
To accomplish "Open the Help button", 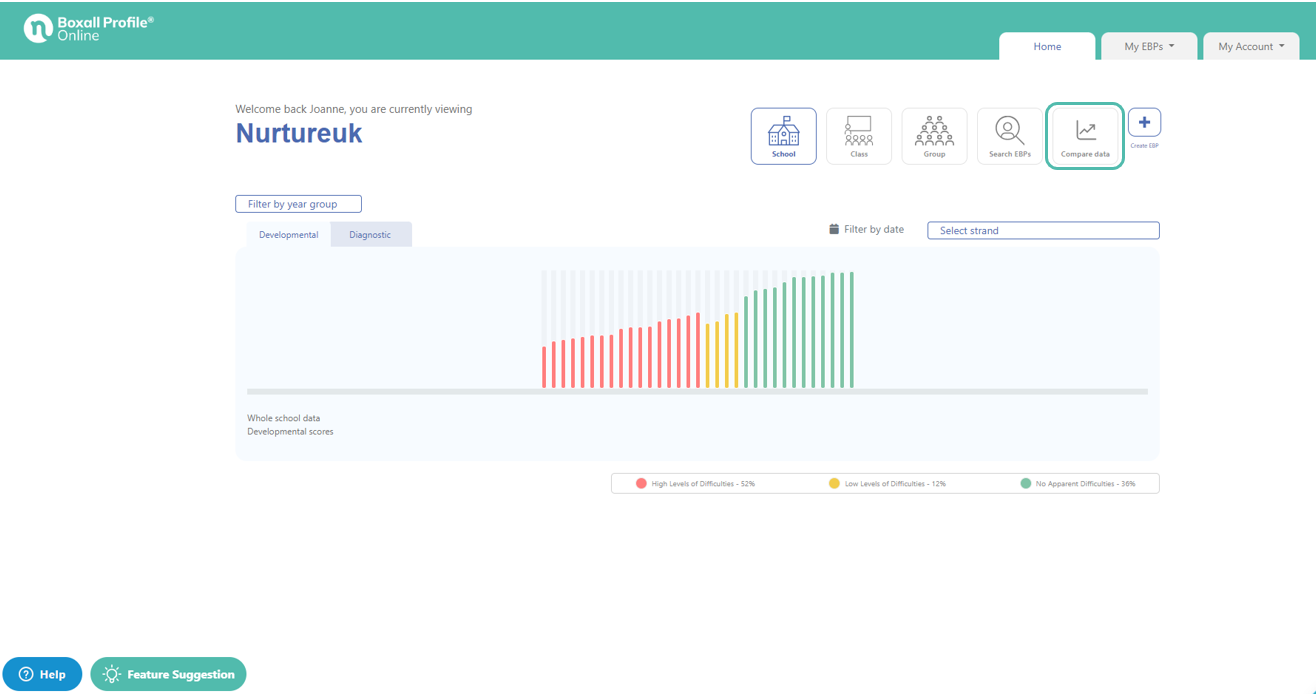I will (x=42, y=674).
